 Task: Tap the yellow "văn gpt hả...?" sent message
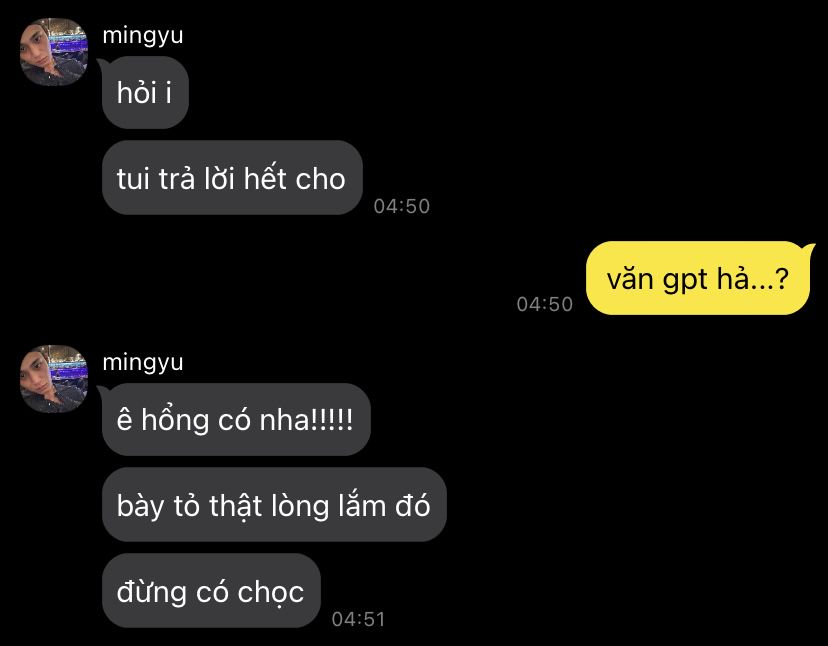698,278
